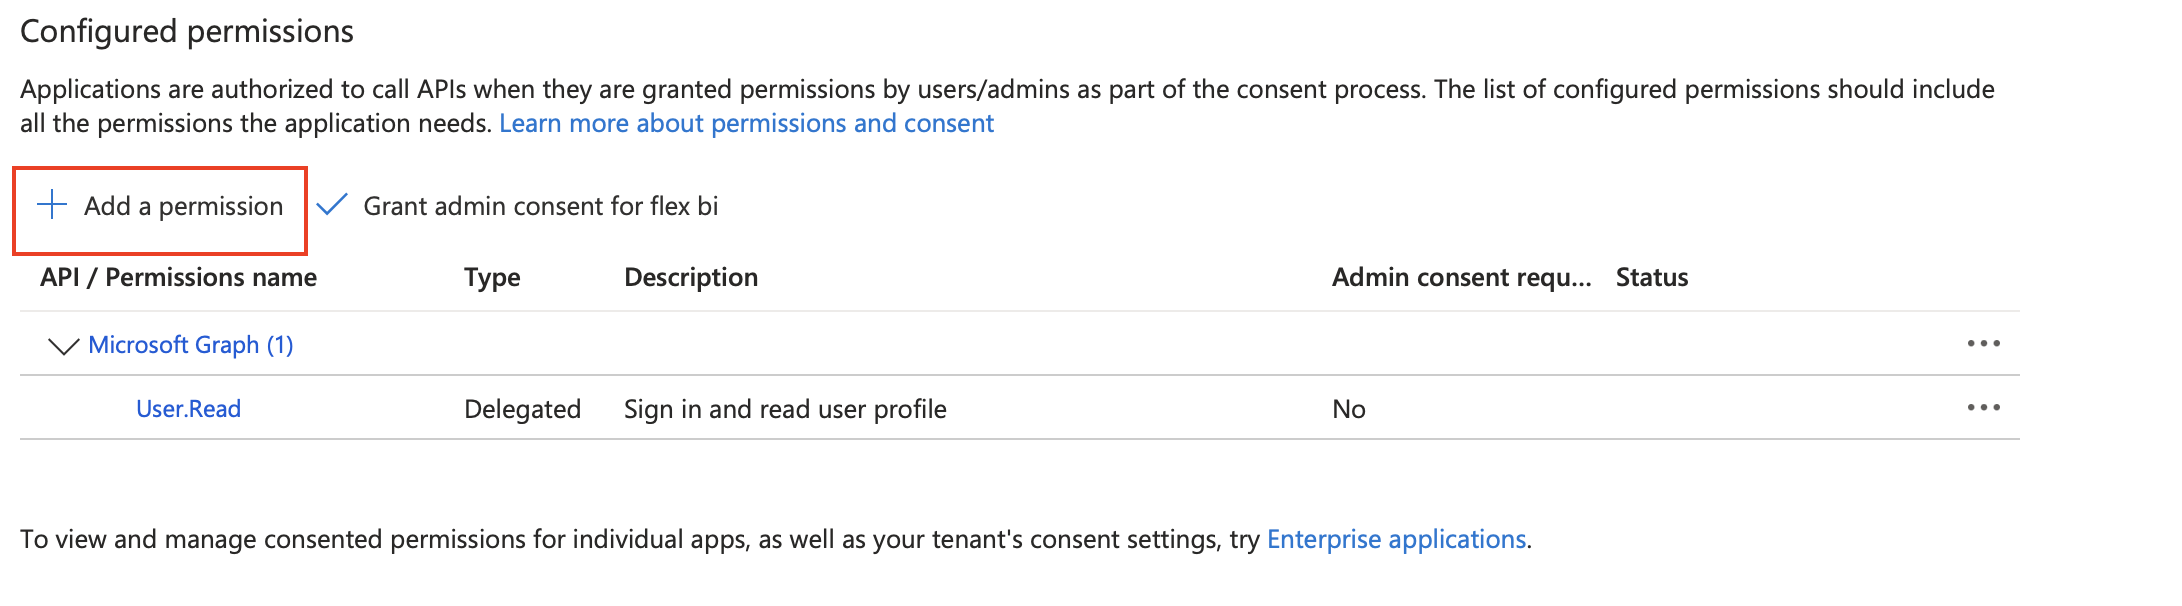Screen dimensions: 2182x606
Task: Go to Enterprise applications link
Action: [1396, 539]
